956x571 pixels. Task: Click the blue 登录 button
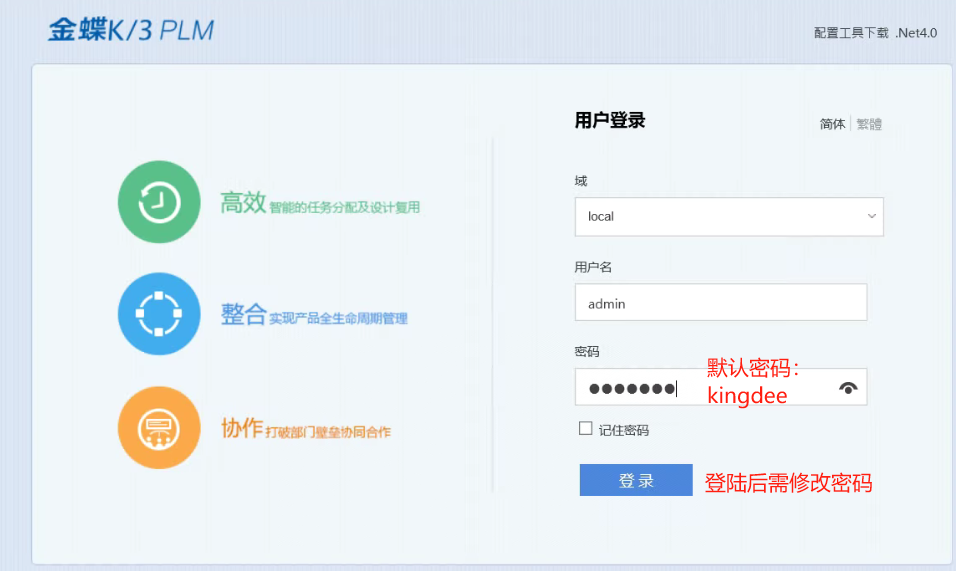636,480
